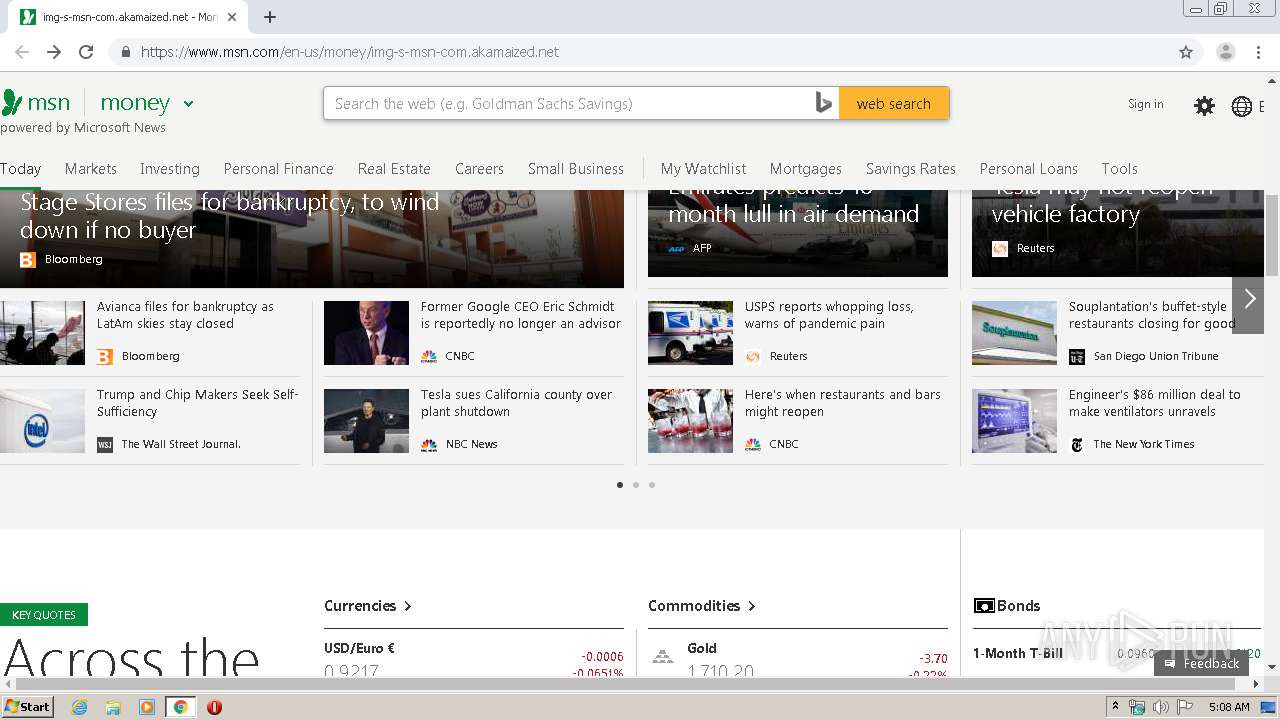This screenshot has width=1280, height=720.
Task: Click the Opera icon in taskbar
Action: 214,707
